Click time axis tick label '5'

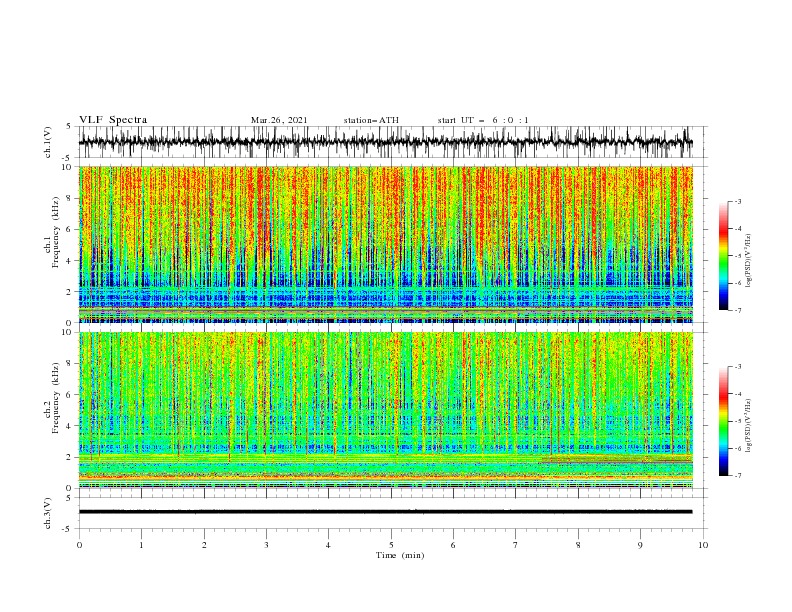coord(391,545)
